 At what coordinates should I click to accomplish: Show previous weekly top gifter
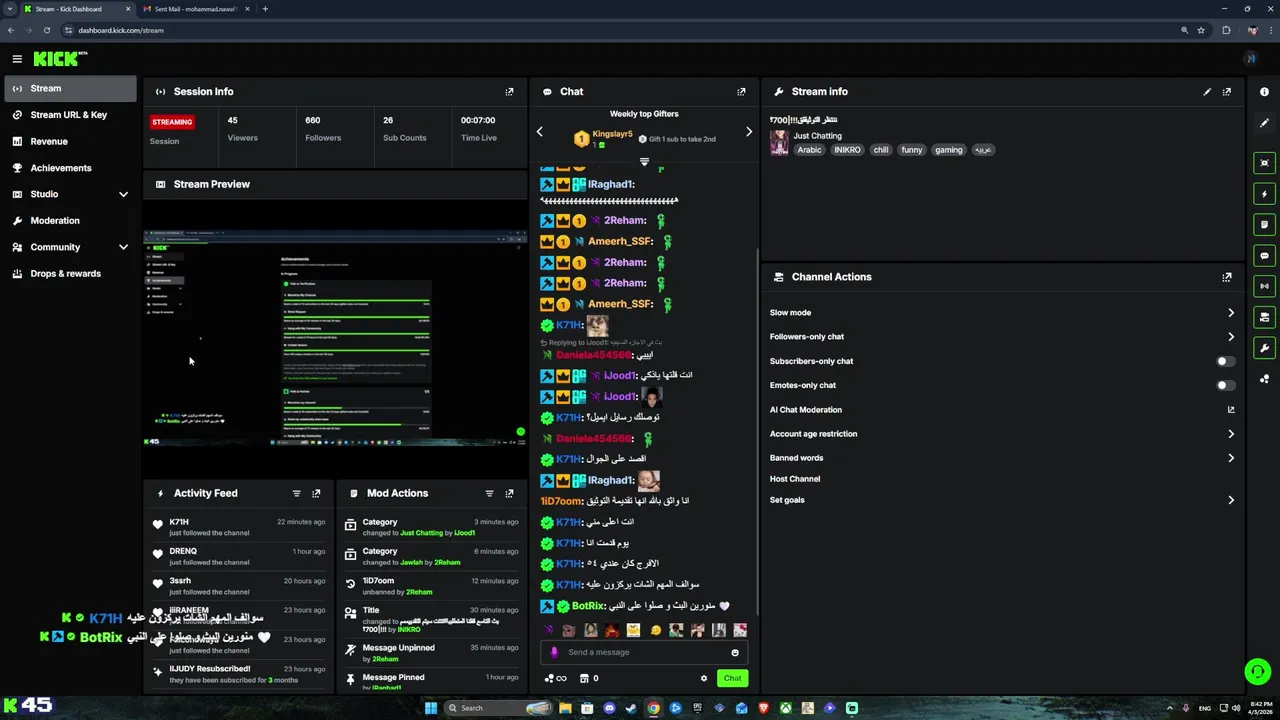point(540,132)
